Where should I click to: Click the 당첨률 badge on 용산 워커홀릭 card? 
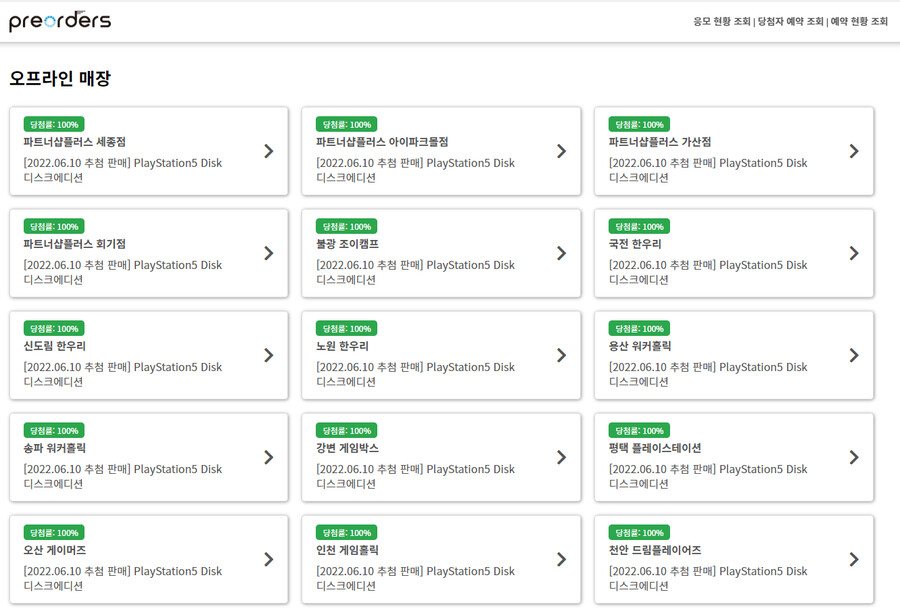pos(638,328)
